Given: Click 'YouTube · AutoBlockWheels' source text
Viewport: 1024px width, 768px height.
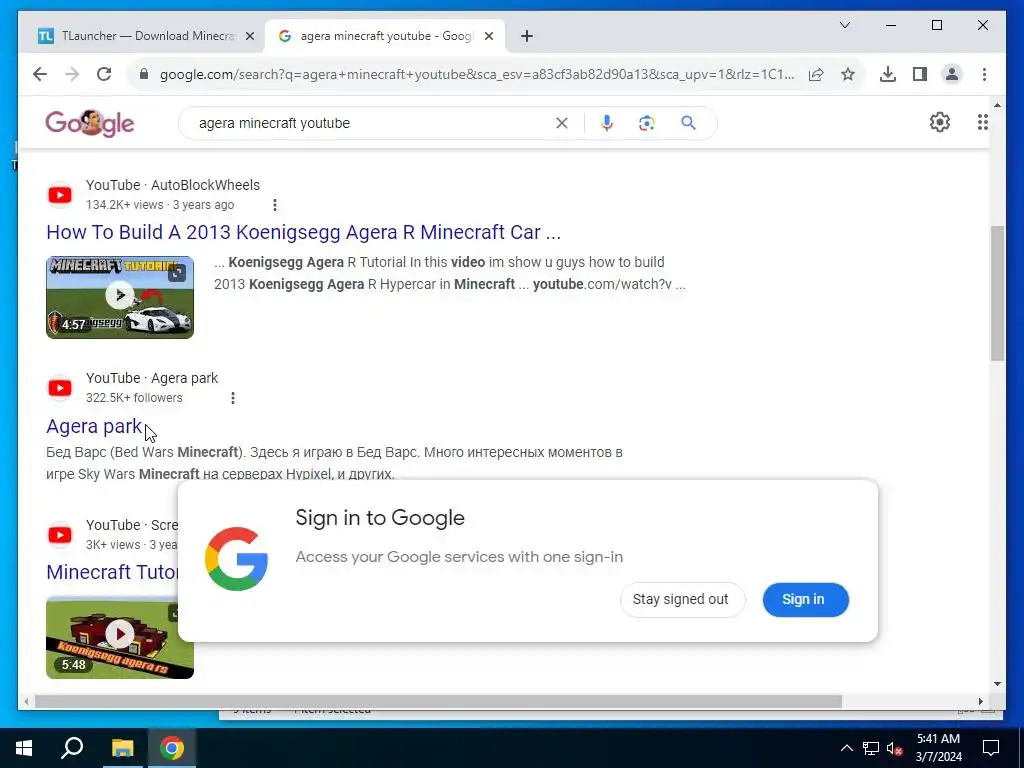Looking at the screenshot, I should coord(172,185).
